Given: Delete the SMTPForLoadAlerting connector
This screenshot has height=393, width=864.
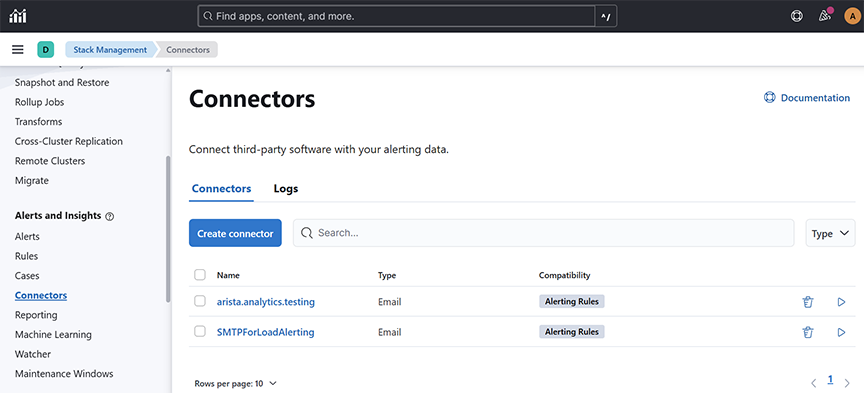Looking at the screenshot, I should tap(808, 332).
